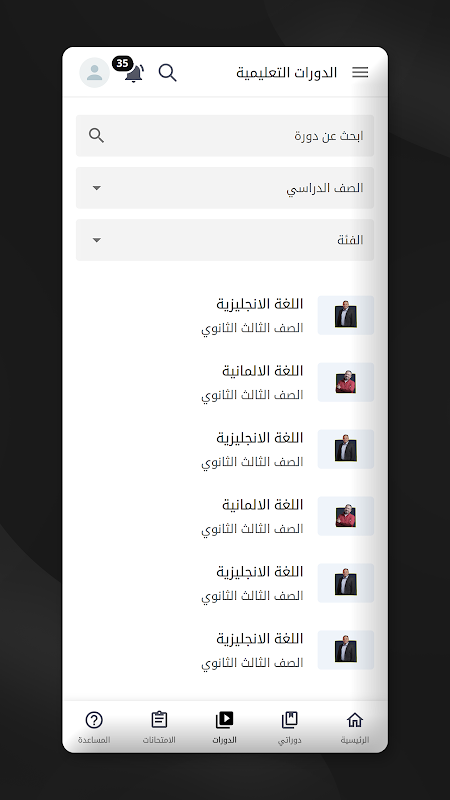This screenshot has height=800, width=450.
Task: Open the user profile avatar
Action: pos(94,72)
